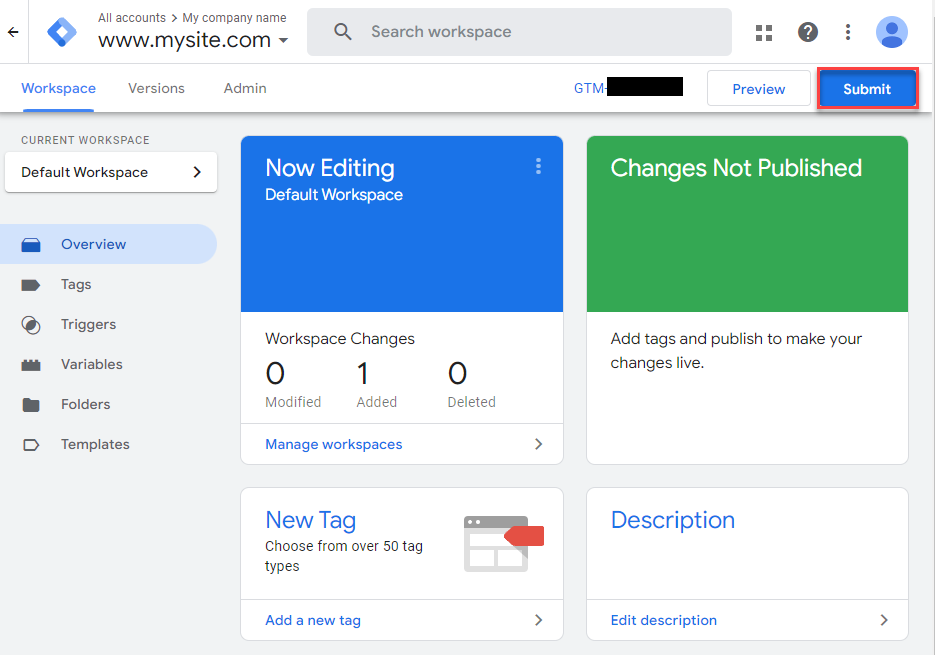Click the Manage workspaces chevron arrow
Viewport: 935px width, 655px height.
click(538, 444)
